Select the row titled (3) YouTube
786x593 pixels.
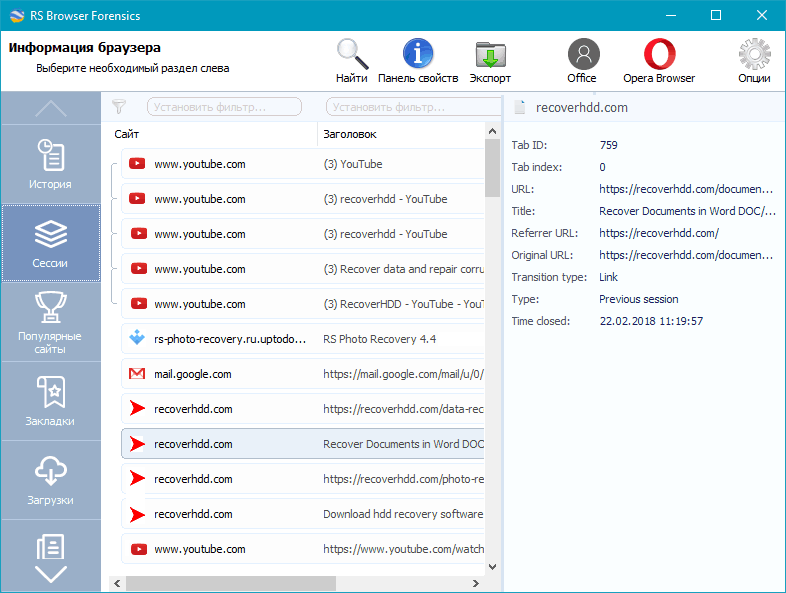(x=303, y=164)
